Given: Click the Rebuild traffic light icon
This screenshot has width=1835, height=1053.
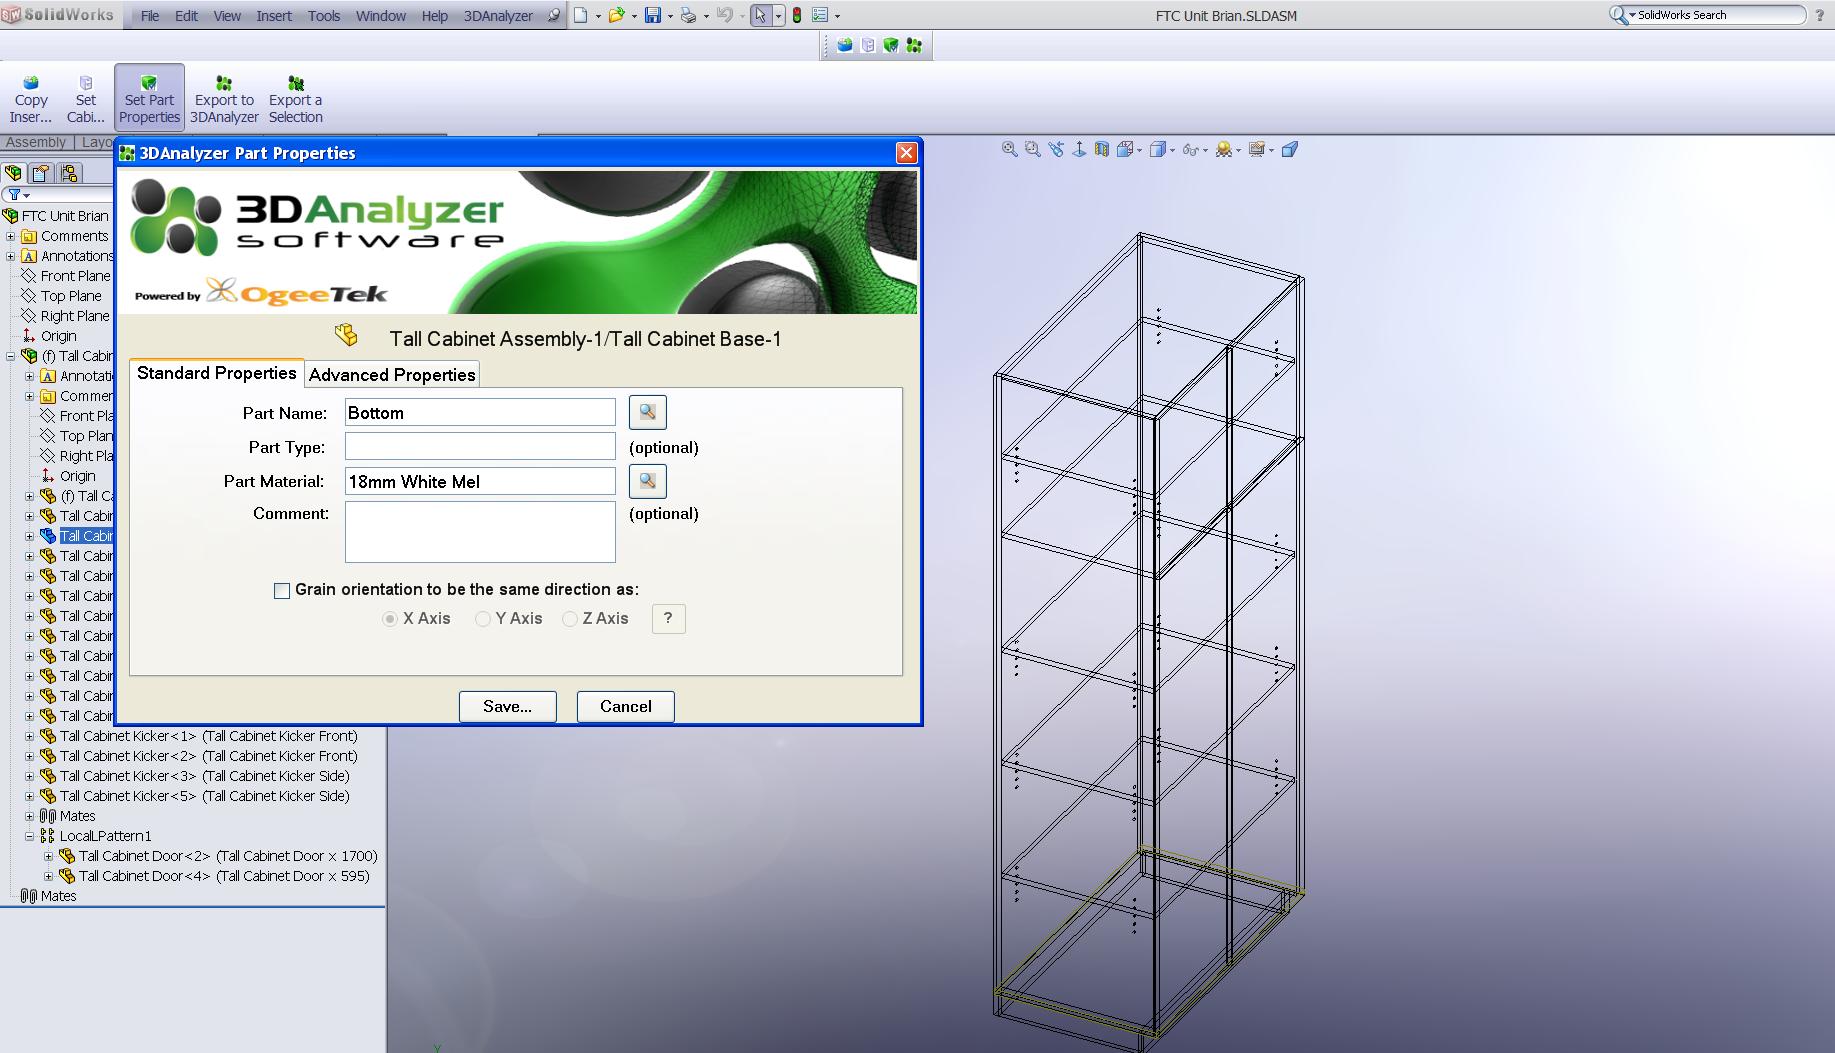Looking at the screenshot, I should [797, 15].
